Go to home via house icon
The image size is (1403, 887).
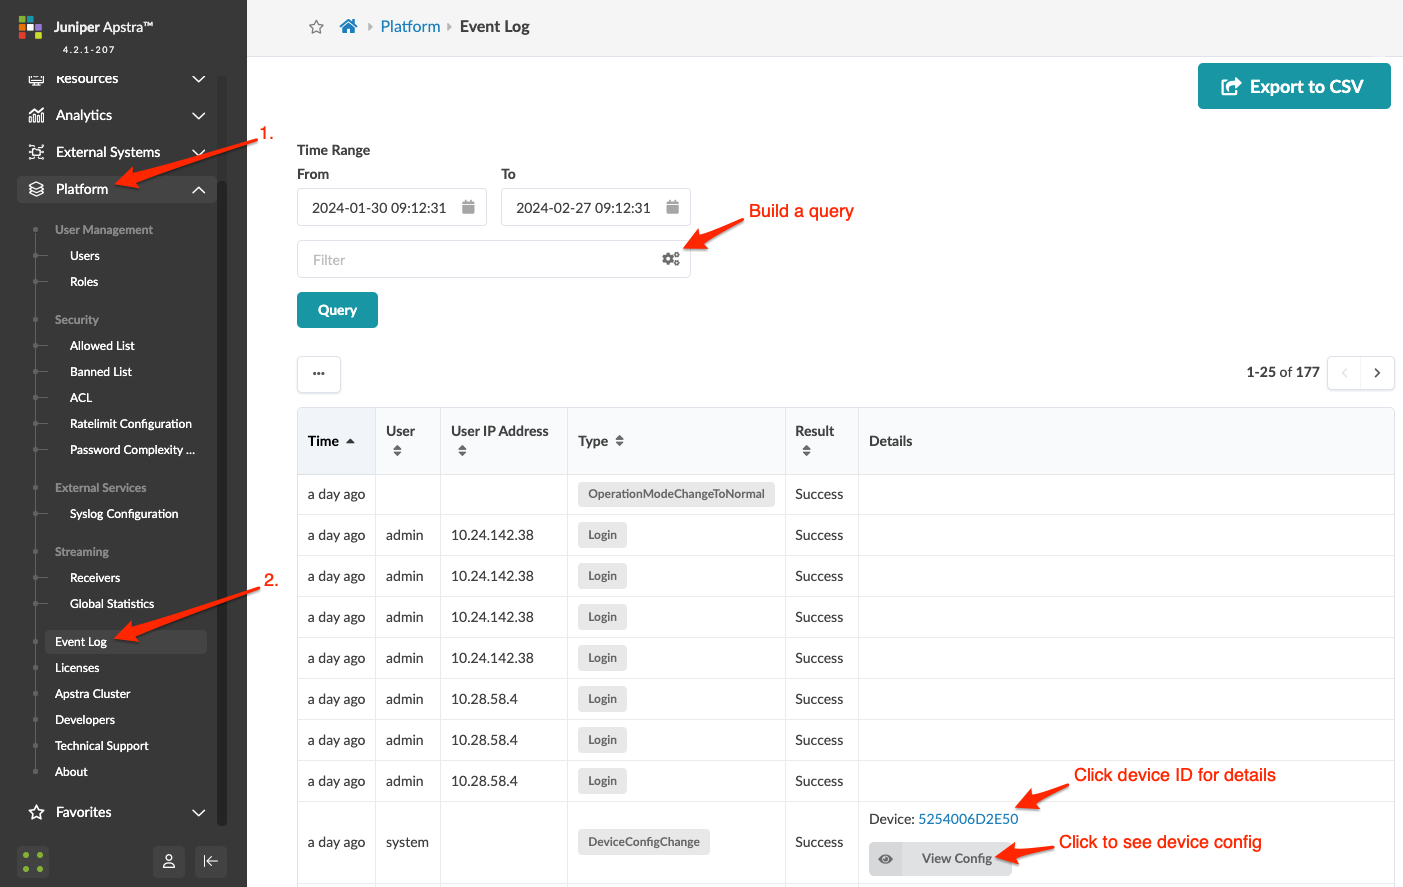[x=348, y=27]
